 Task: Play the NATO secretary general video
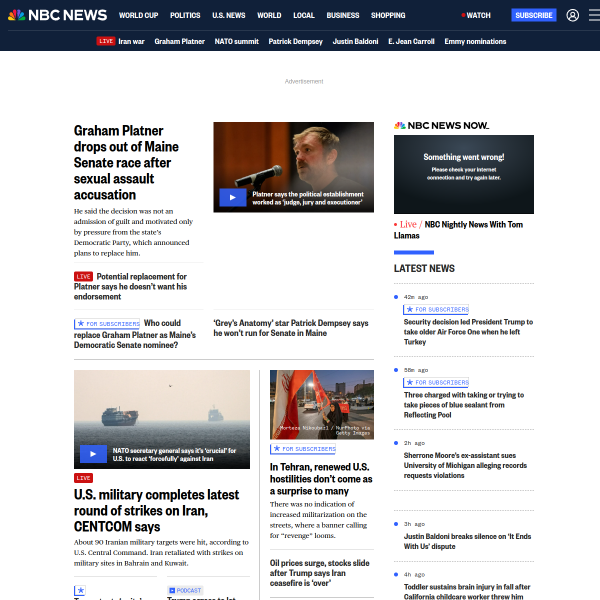[93, 454]
